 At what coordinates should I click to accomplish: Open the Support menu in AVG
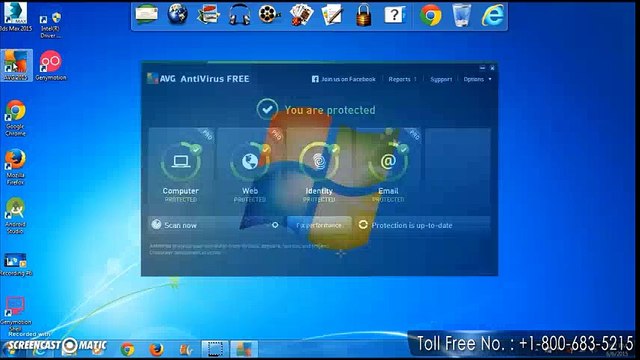coord(441,79)
